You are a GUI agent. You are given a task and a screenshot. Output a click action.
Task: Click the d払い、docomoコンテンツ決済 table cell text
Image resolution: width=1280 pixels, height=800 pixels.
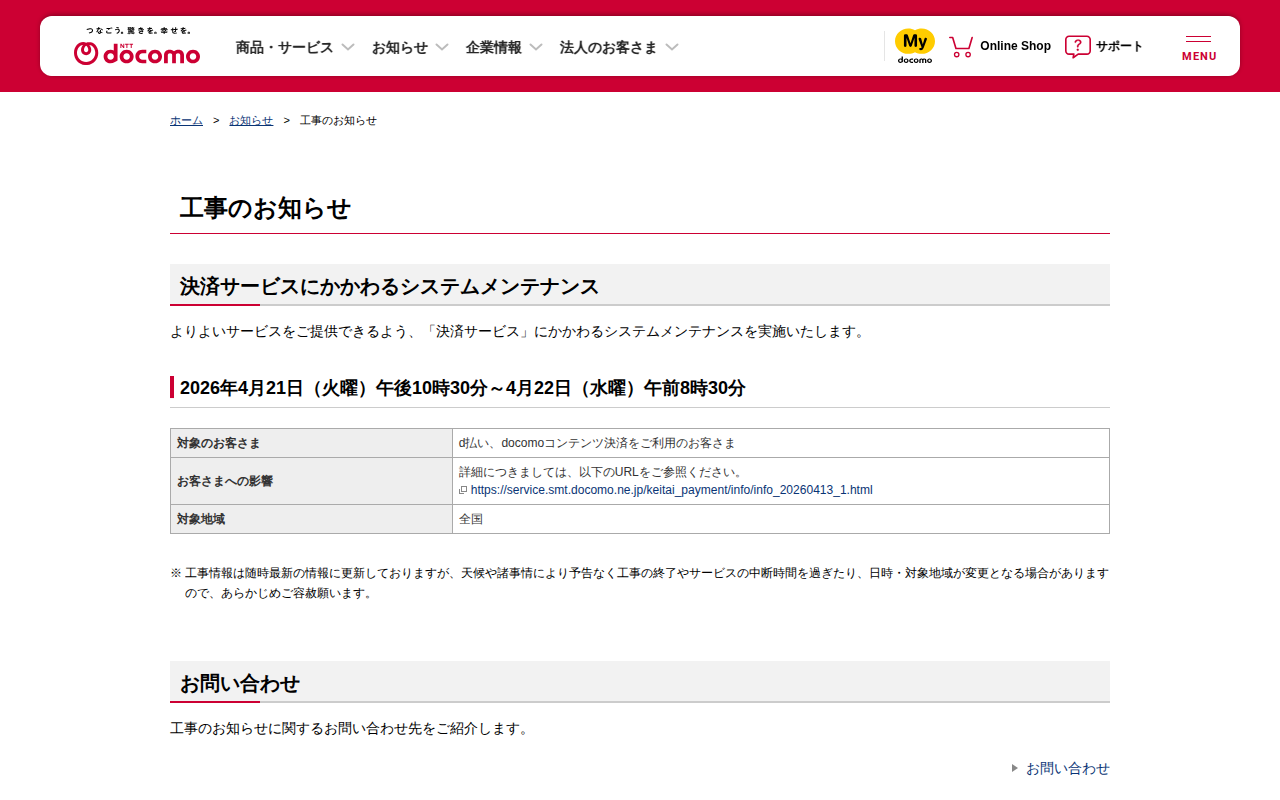click(x=597, y=443)
